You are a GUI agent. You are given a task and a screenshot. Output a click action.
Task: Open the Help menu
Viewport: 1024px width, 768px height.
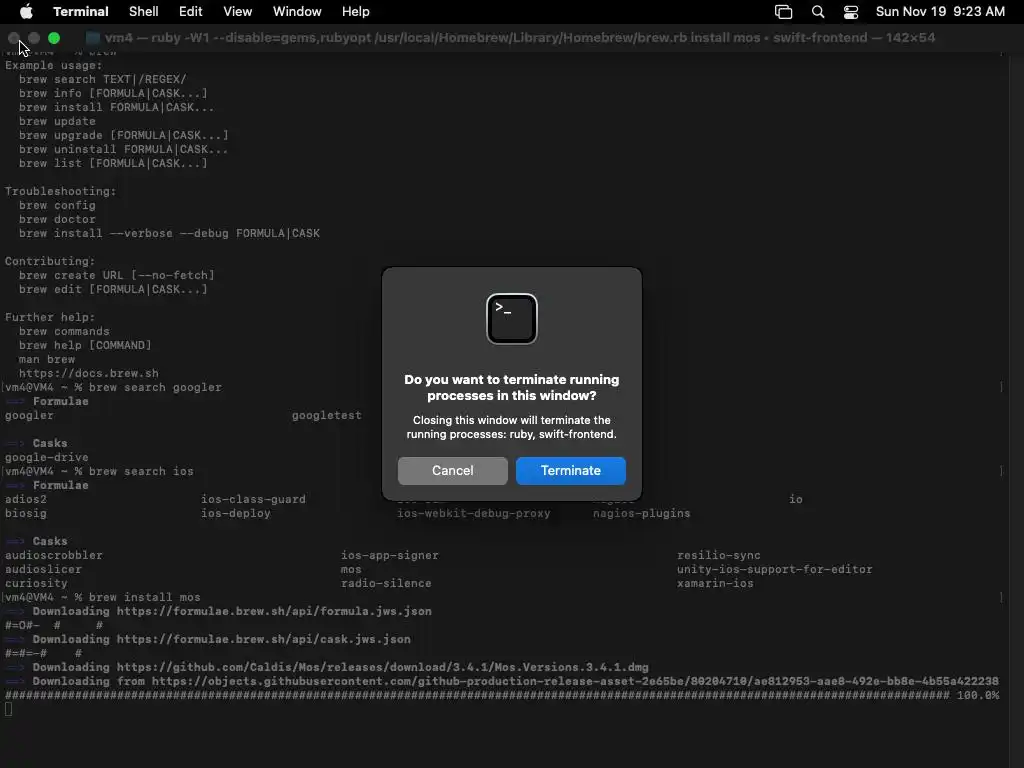click(356, 12)
